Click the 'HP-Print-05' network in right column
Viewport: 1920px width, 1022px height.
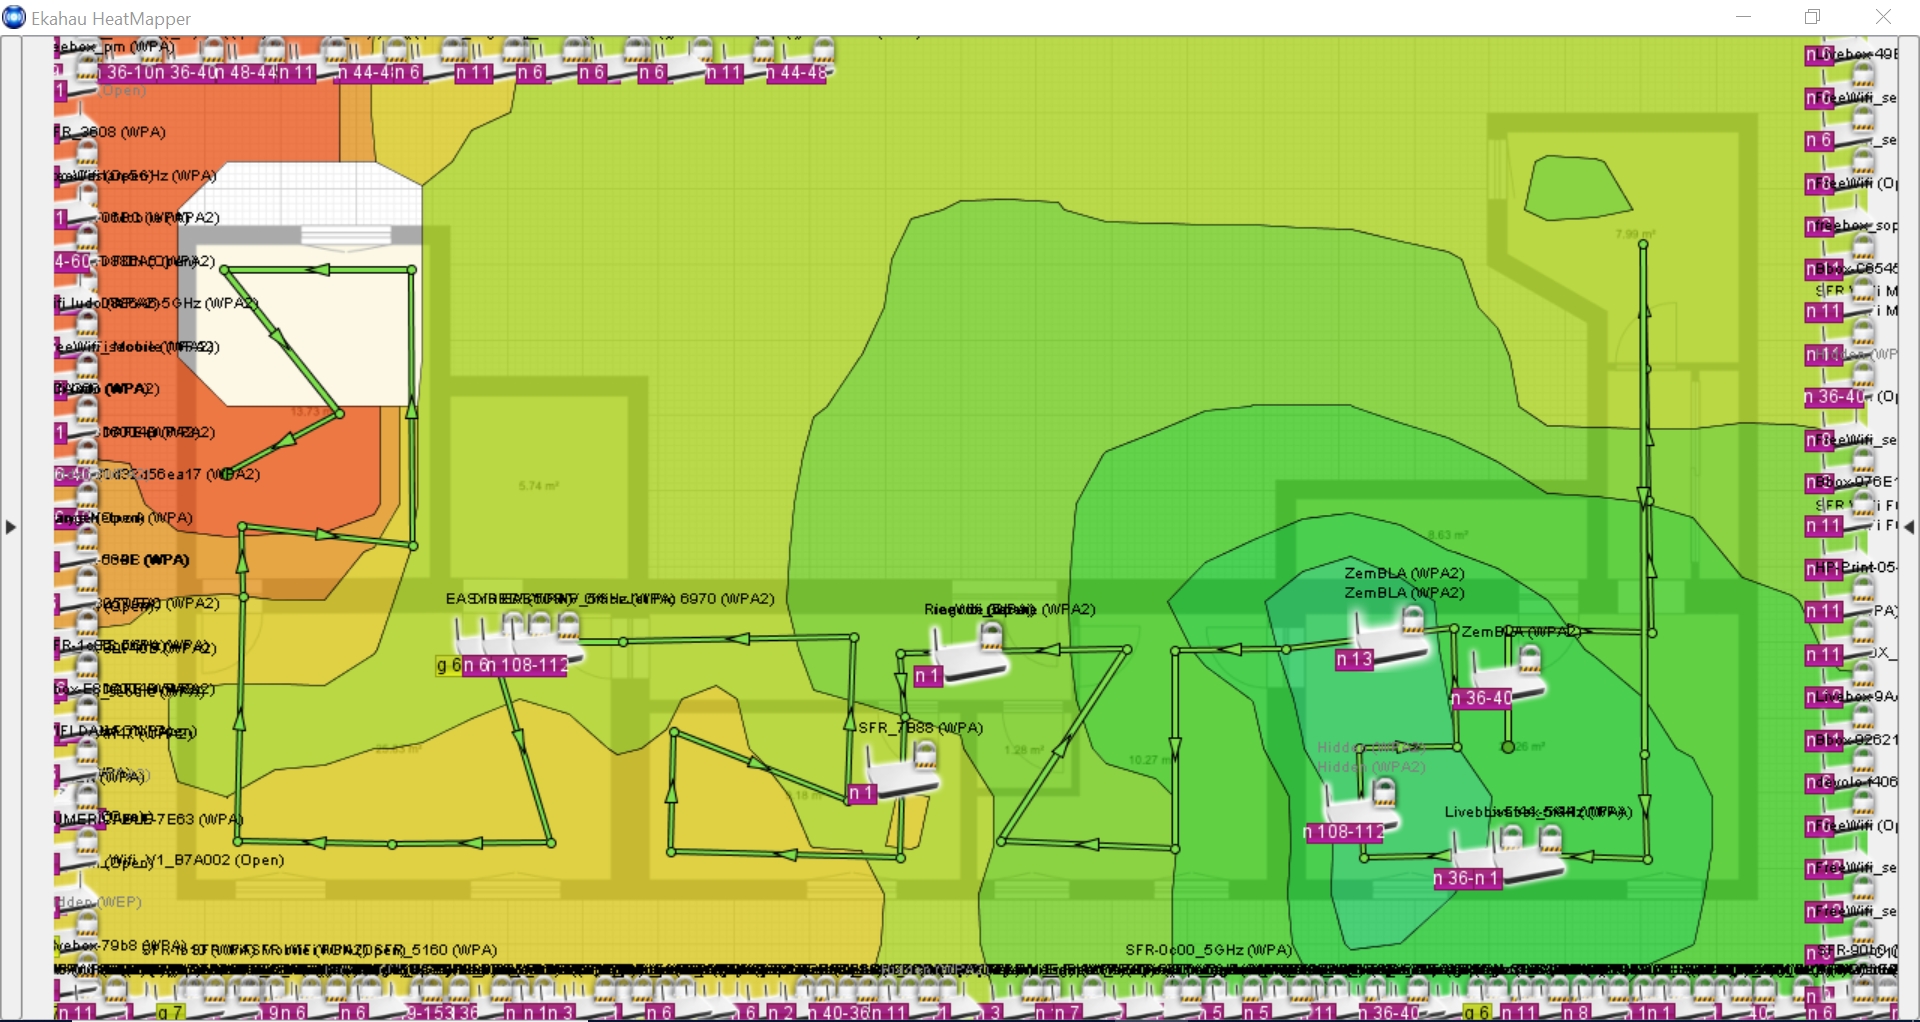1856,567
